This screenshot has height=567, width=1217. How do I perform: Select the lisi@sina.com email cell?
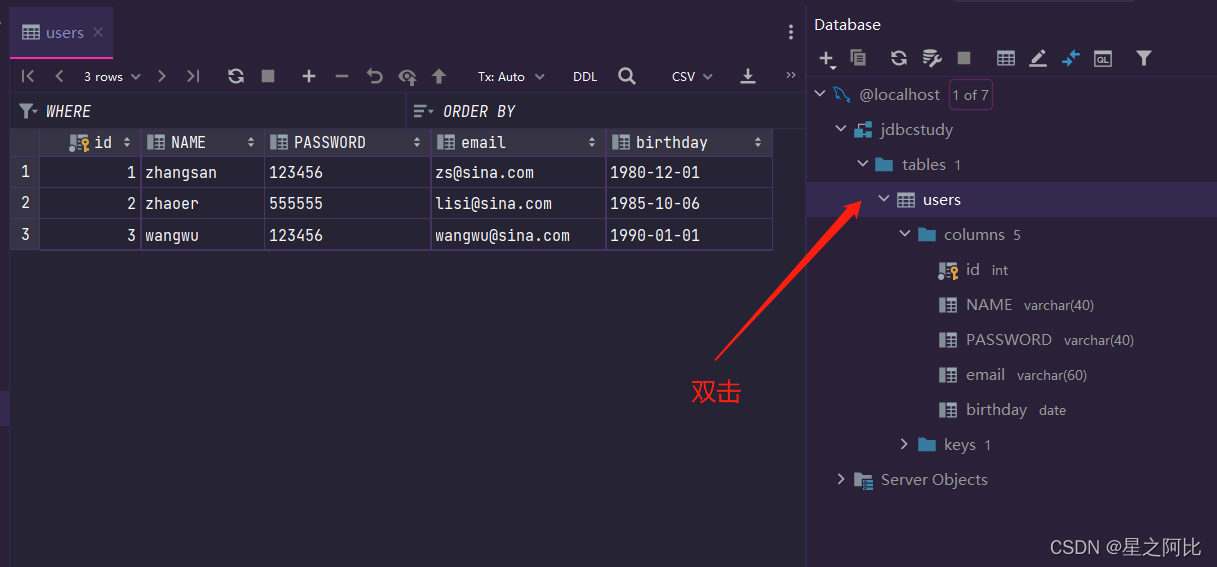coord(518,204)
